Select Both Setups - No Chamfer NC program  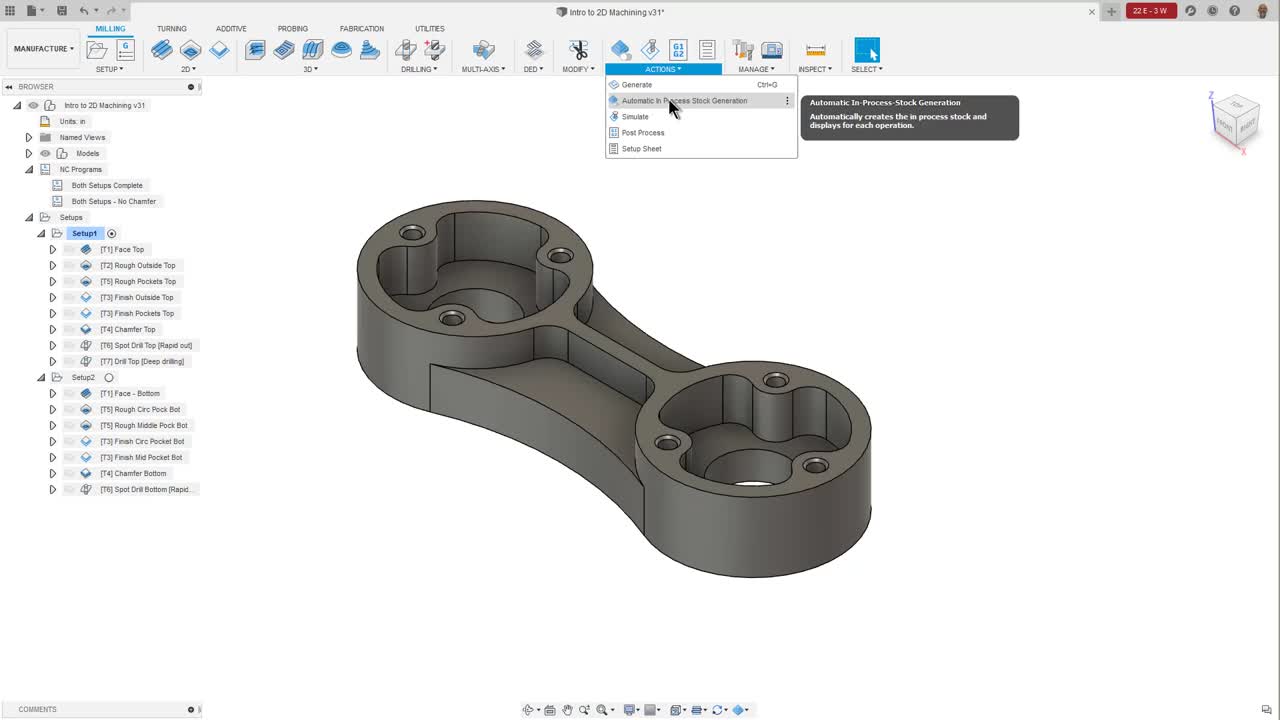click(114, 201)
